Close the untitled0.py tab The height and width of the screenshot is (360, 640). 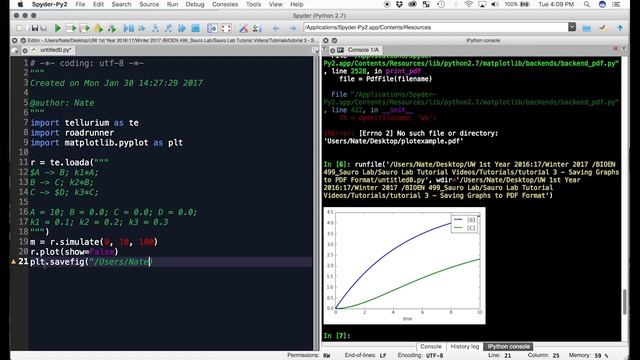tap(25, 51)
